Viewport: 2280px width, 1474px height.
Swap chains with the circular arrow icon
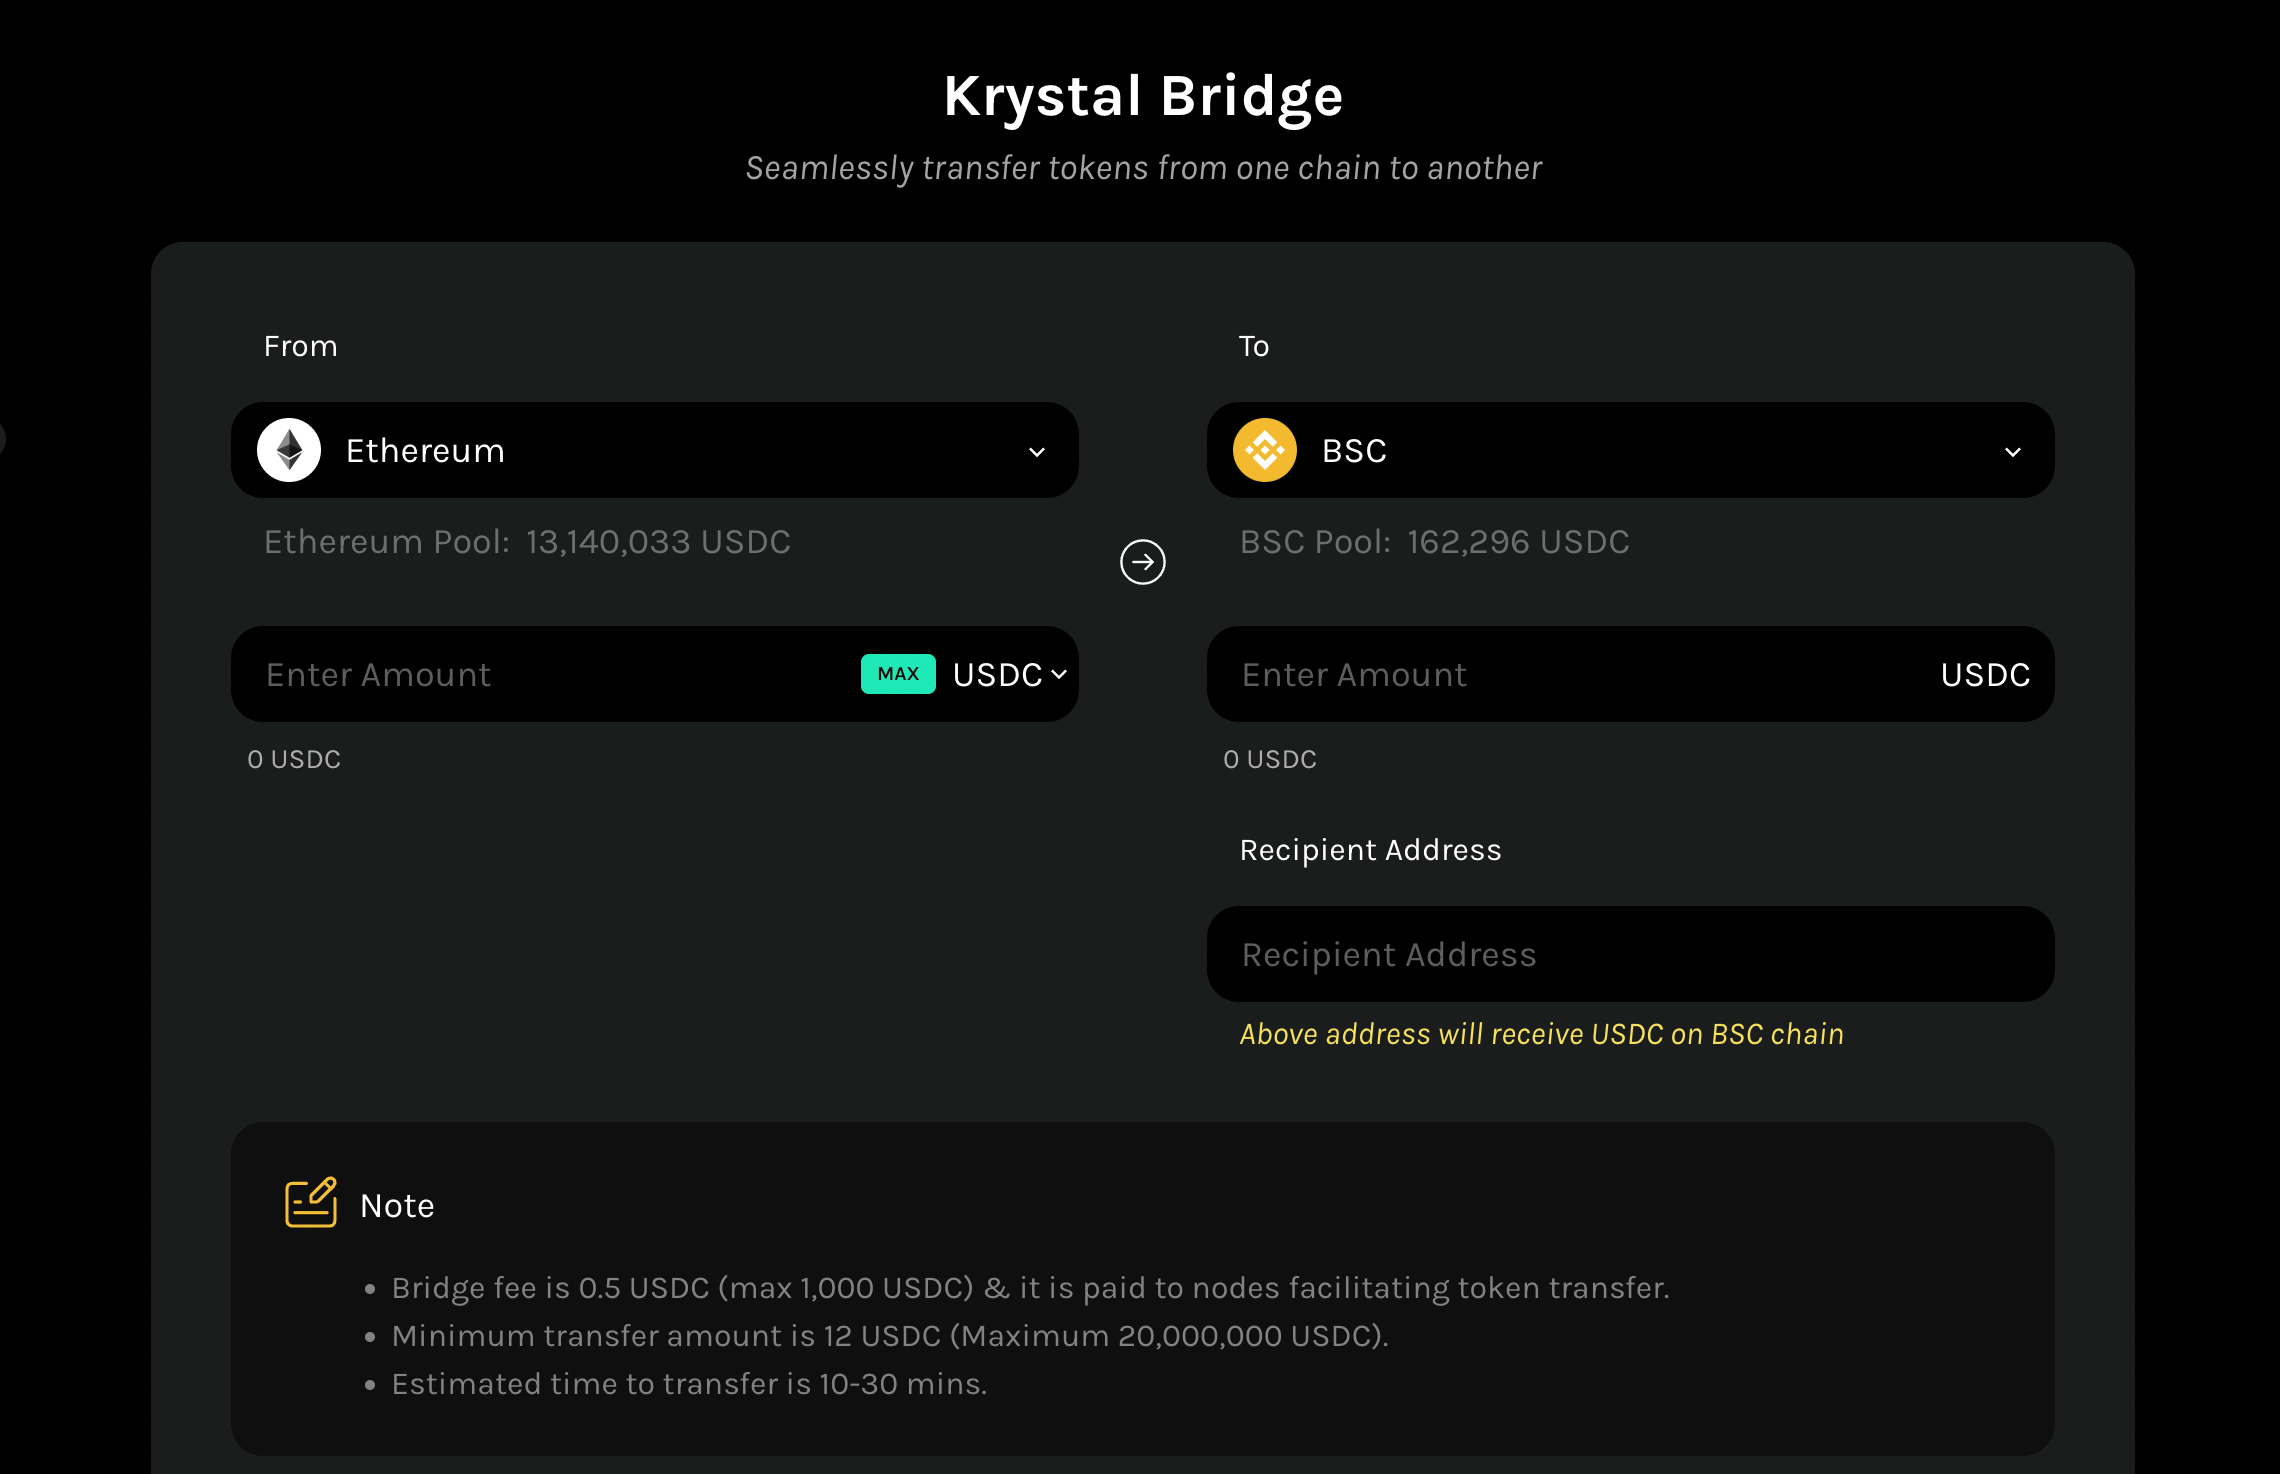(1143, 562)
